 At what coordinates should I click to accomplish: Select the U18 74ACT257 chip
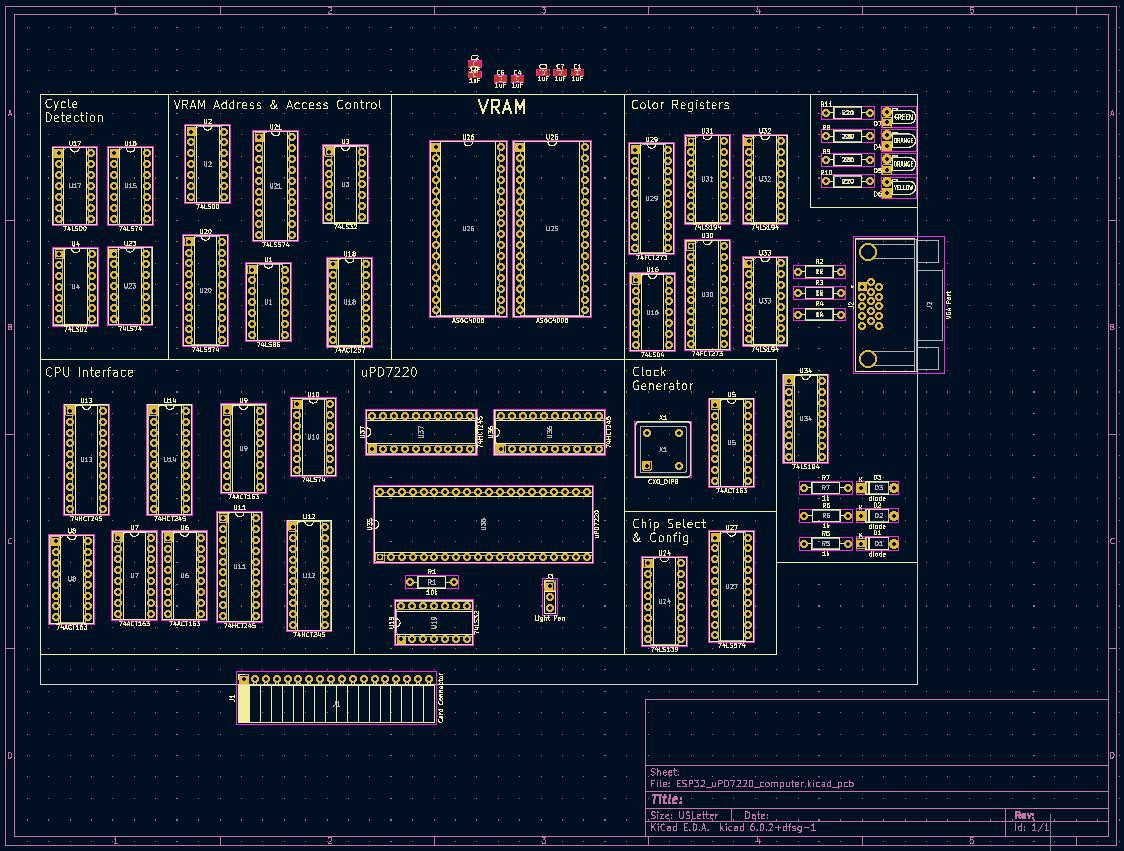click(x=349, y=302)
